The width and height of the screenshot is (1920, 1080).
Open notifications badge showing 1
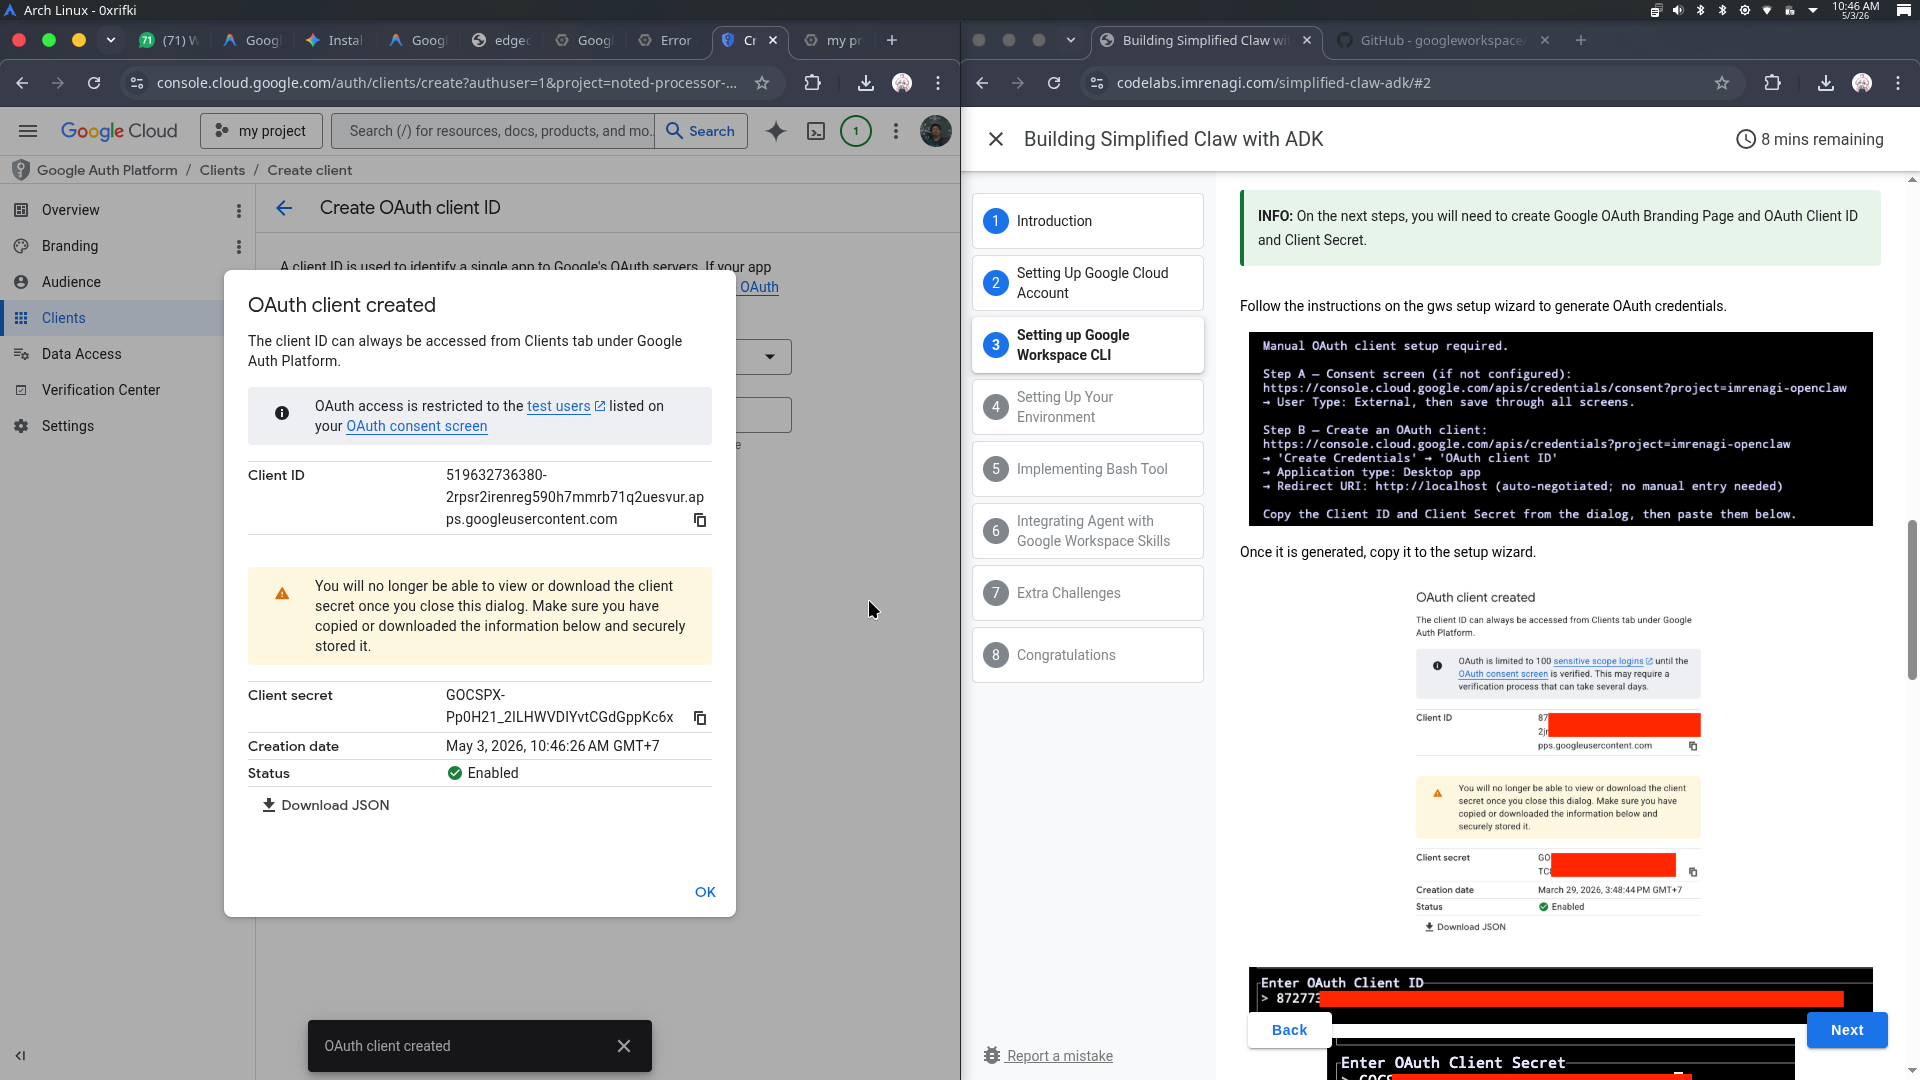tap(856, 131)
